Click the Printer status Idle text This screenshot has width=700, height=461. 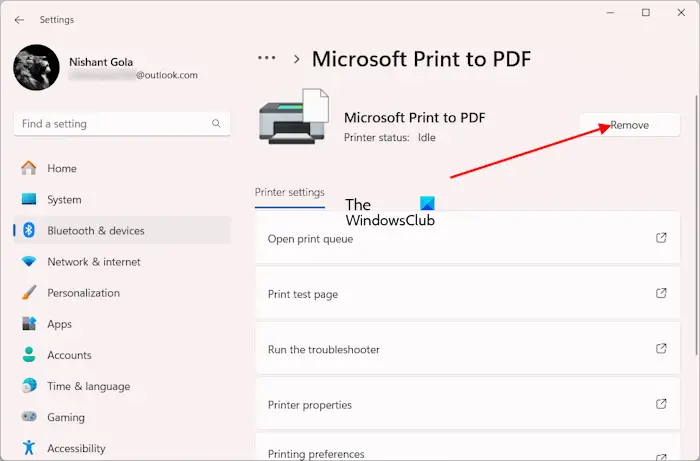[389, 137]
